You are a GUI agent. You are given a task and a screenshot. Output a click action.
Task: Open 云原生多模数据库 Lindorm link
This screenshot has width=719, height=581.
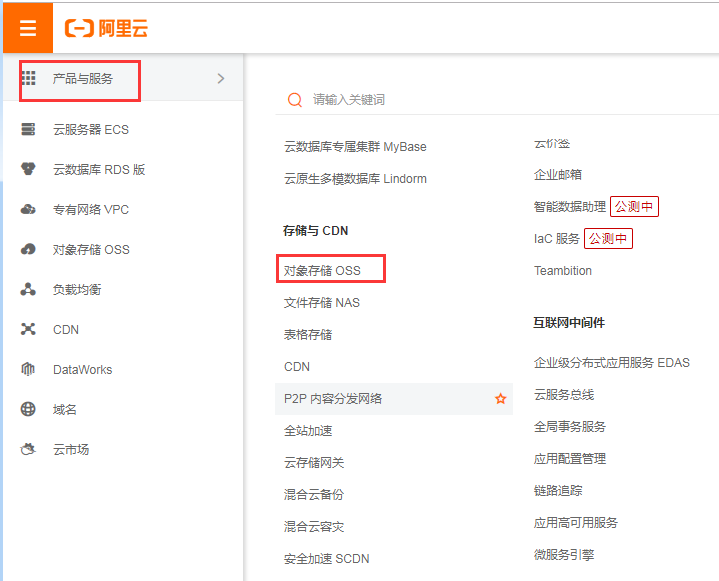pyautogui.click(x=355, y=178)
